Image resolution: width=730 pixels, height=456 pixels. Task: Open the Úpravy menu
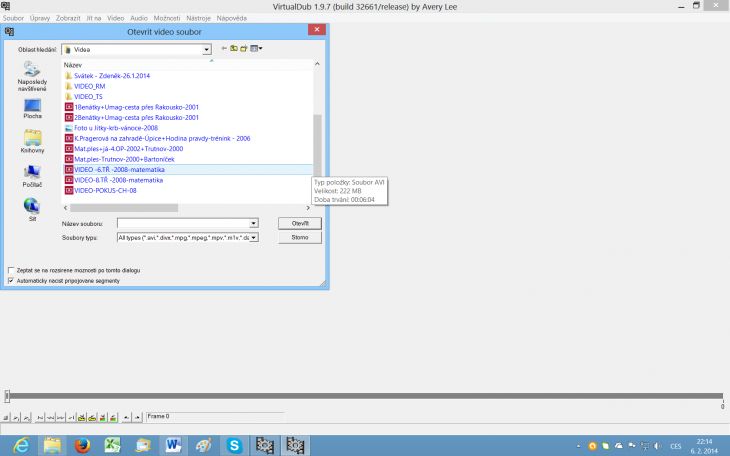click(40, 18)
